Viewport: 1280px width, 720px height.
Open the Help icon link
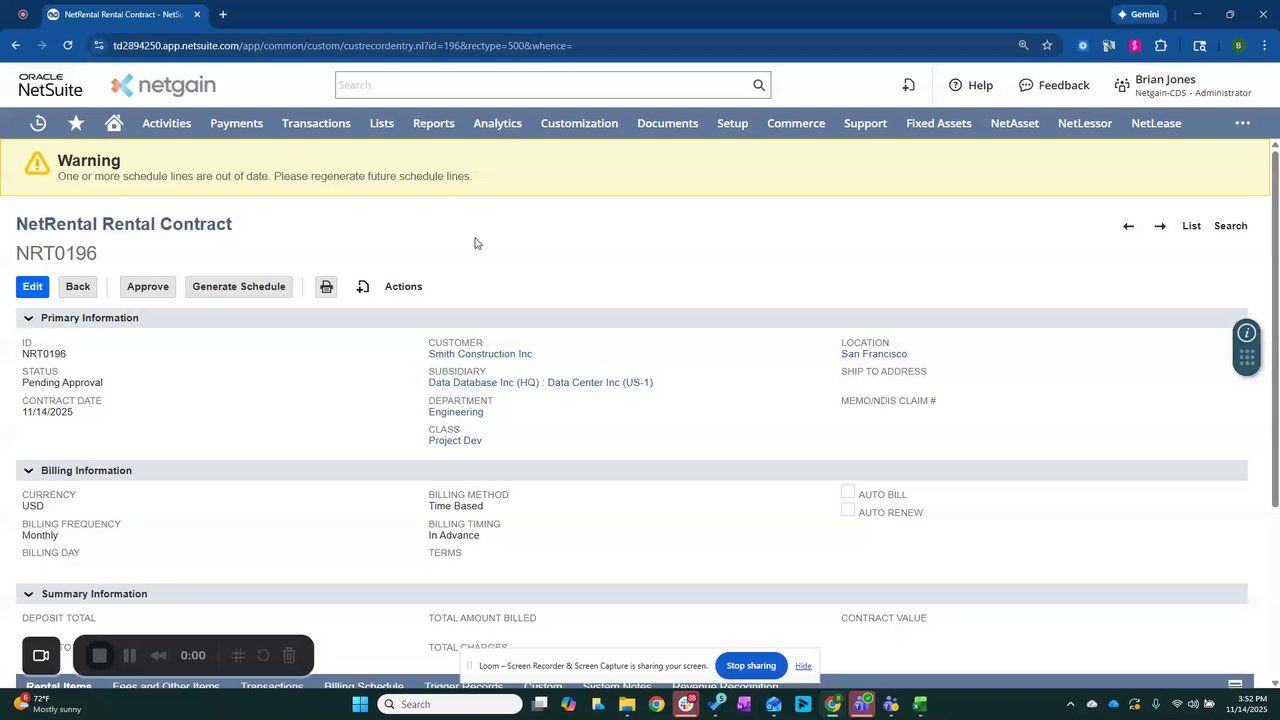tap(971, 85)
